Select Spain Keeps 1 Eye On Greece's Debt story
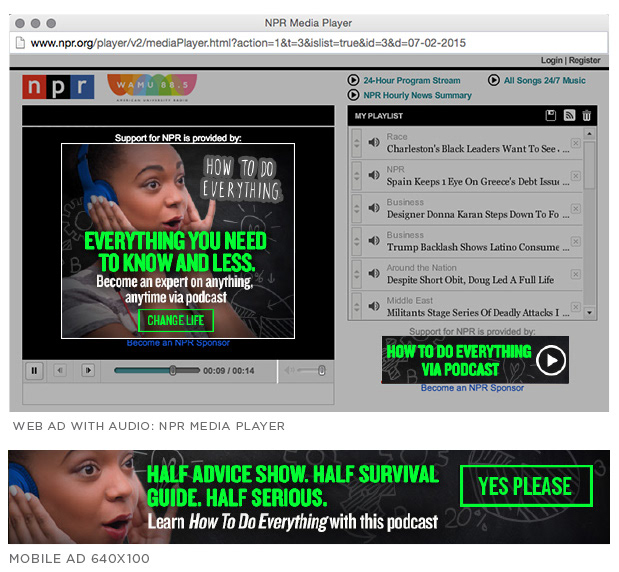This screenshot has width=619, height=572. tap(478, 182)
